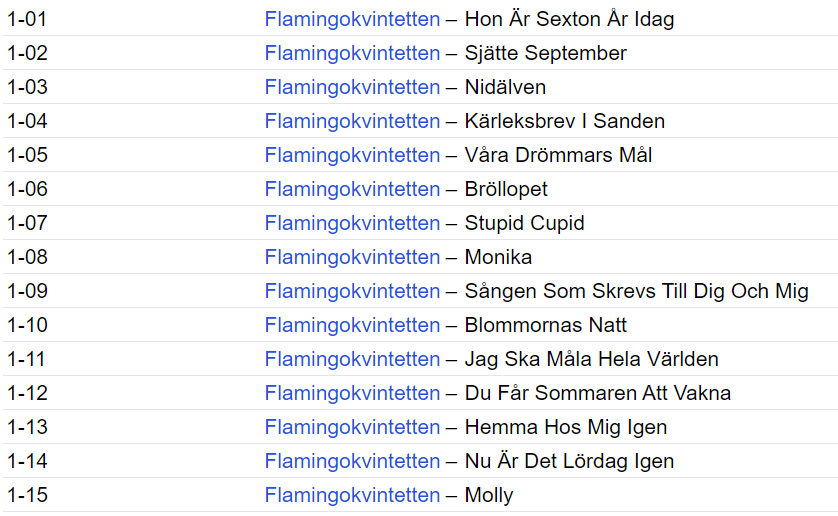The image size is (838, 516).
Task: Click artist link for track Nidälven
Action: tap(352, 87)
